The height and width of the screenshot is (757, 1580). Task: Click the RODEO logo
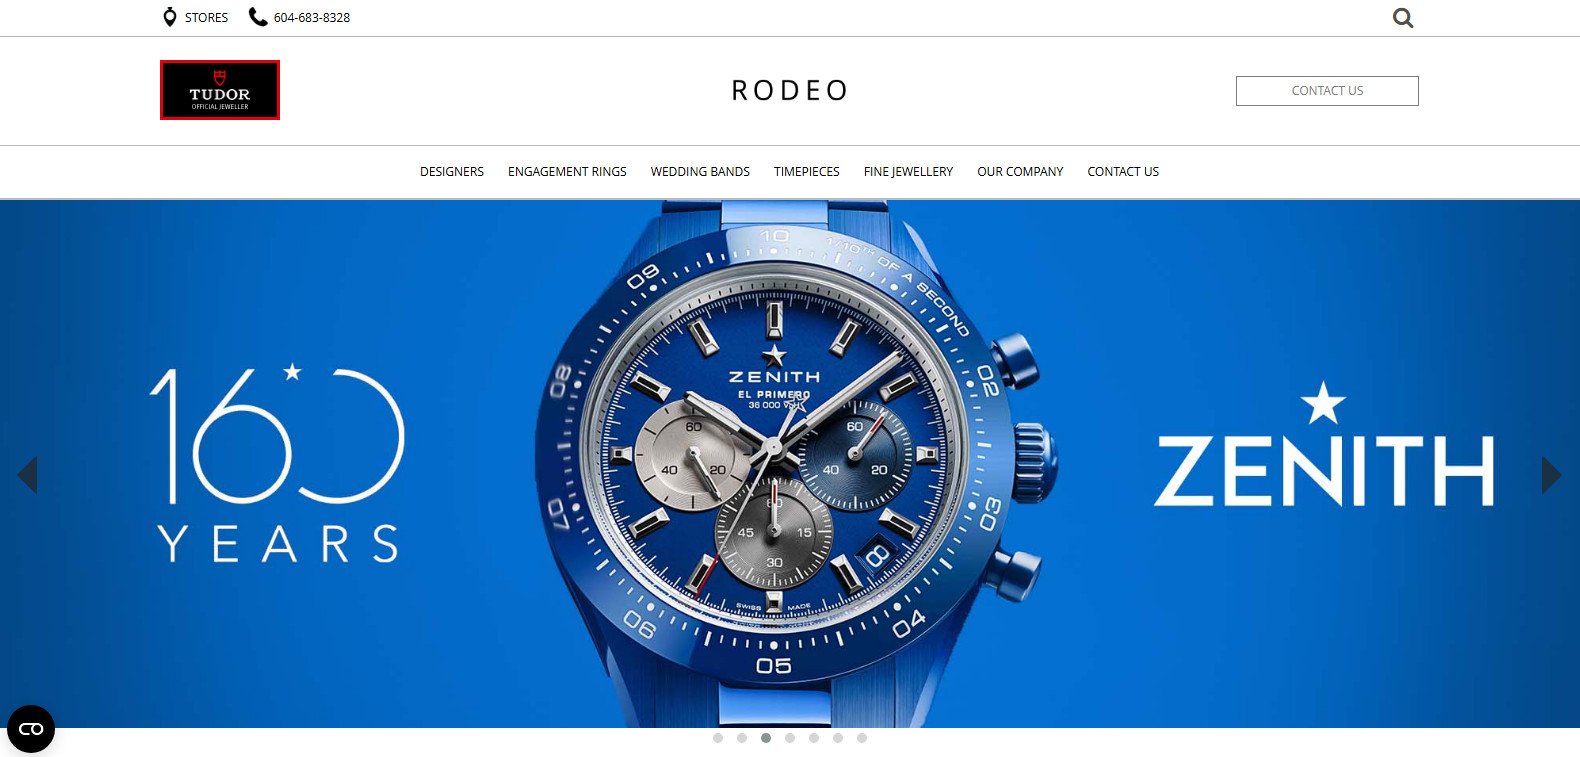pos(789,91)
